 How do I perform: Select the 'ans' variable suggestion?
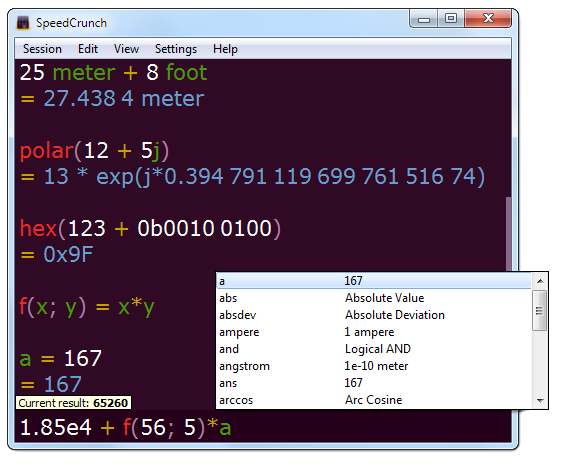[x=374, y=383]
